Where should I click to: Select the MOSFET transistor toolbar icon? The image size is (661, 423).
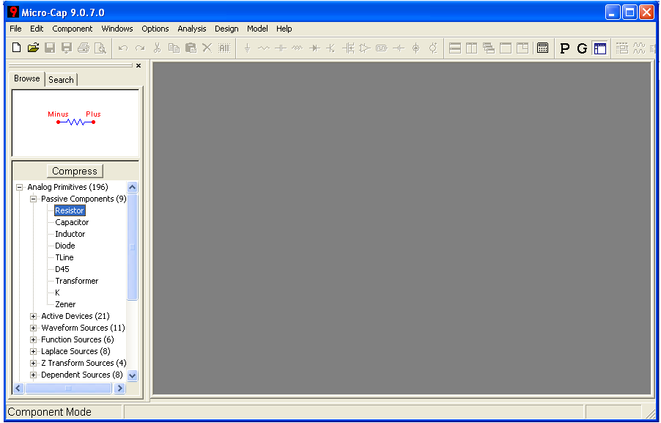tap(348, 48)
